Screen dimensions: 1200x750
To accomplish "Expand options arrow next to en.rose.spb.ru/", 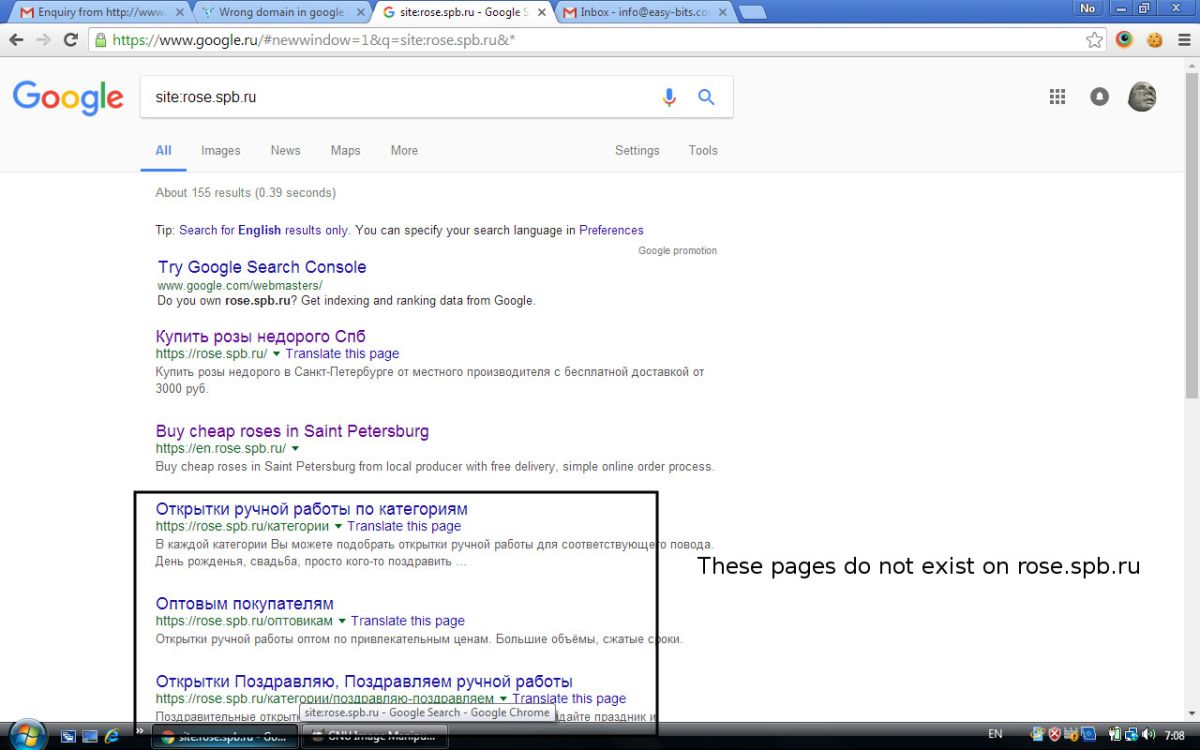I will pyautogui.click(x=295, y=449).
